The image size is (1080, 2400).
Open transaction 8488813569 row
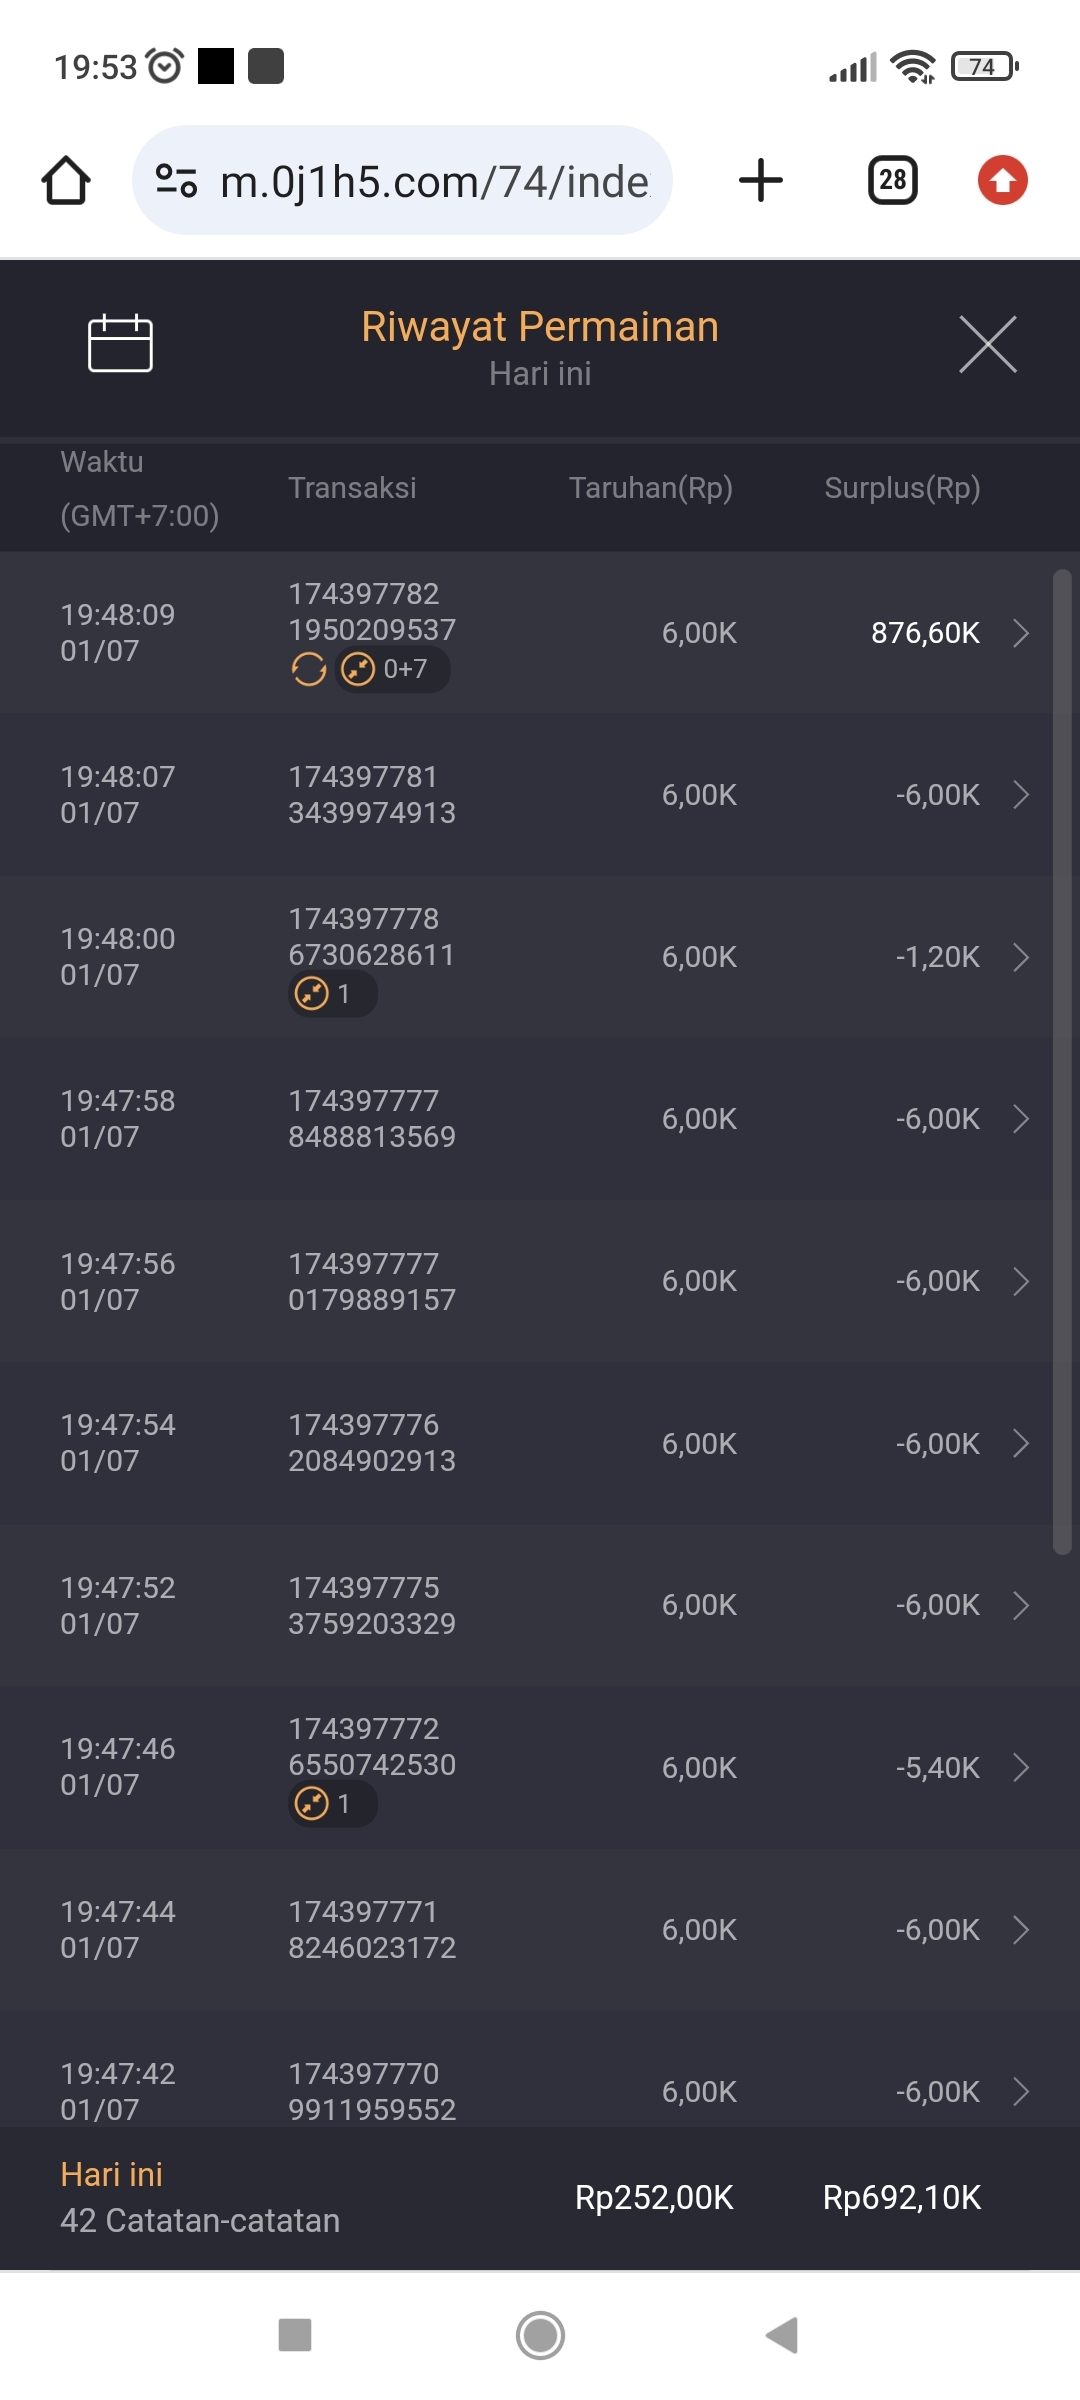540,1119
